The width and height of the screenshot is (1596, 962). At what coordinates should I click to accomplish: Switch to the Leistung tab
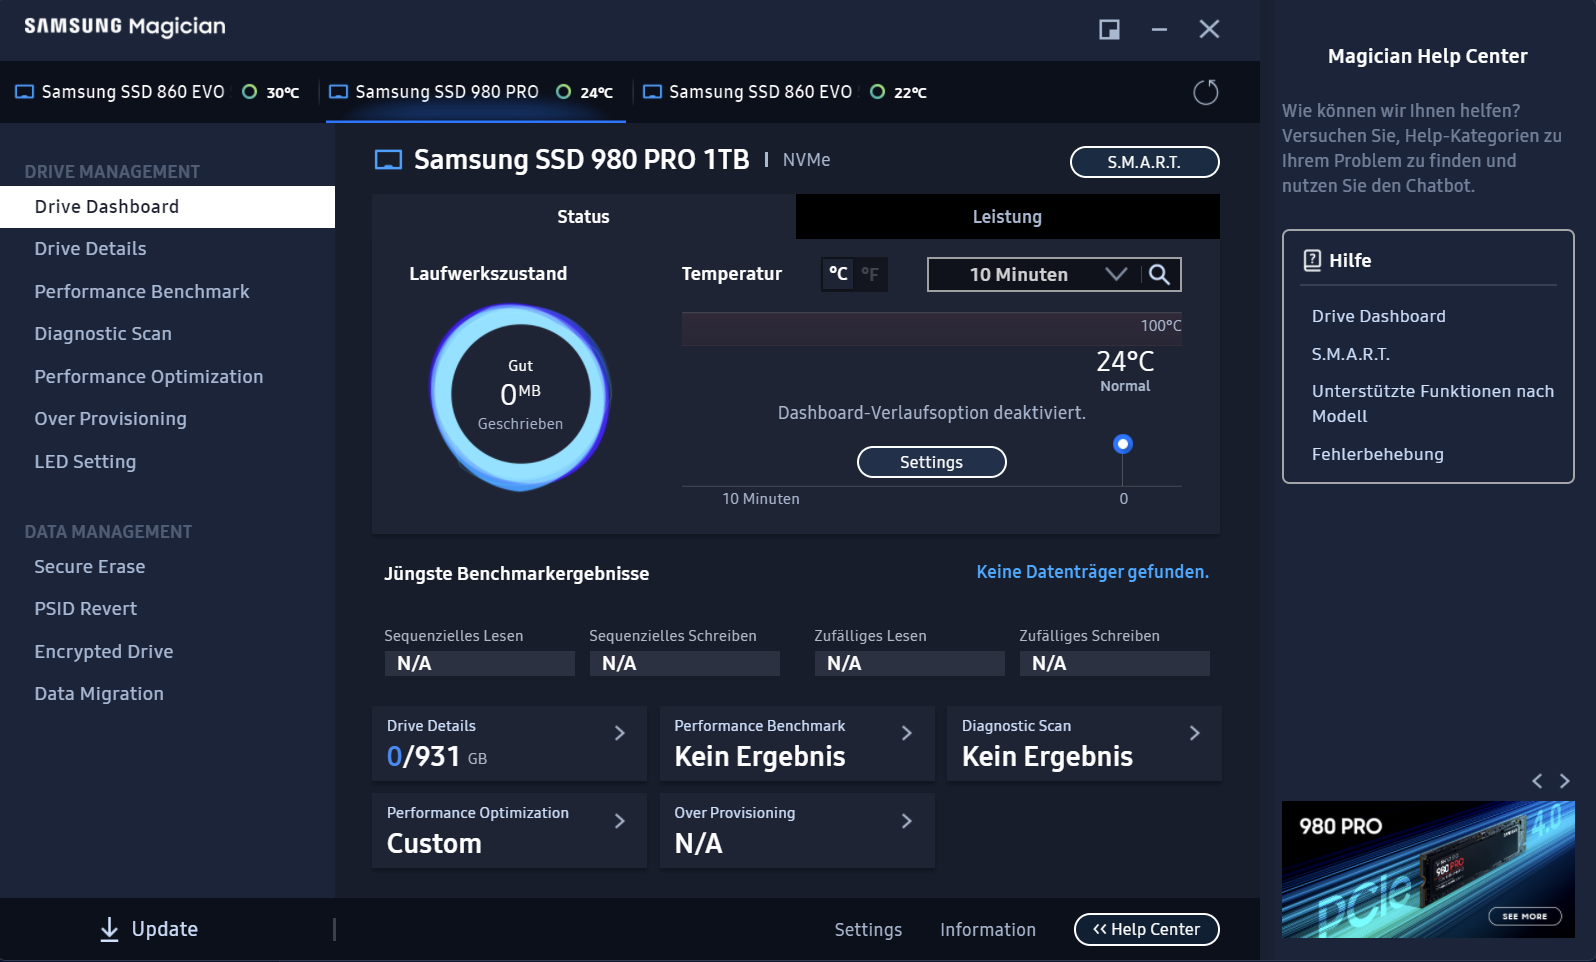(x=1007, y=217)
